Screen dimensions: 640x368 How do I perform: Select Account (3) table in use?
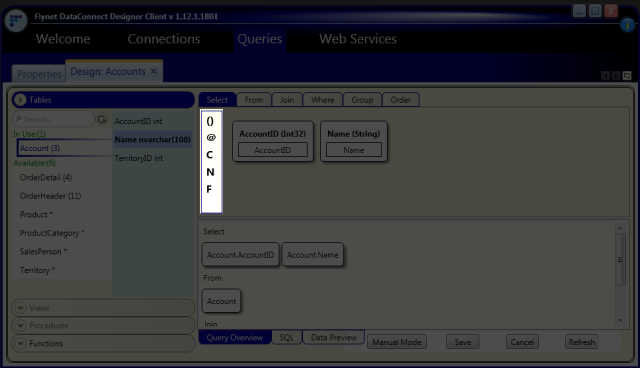[x=65, y=148]
